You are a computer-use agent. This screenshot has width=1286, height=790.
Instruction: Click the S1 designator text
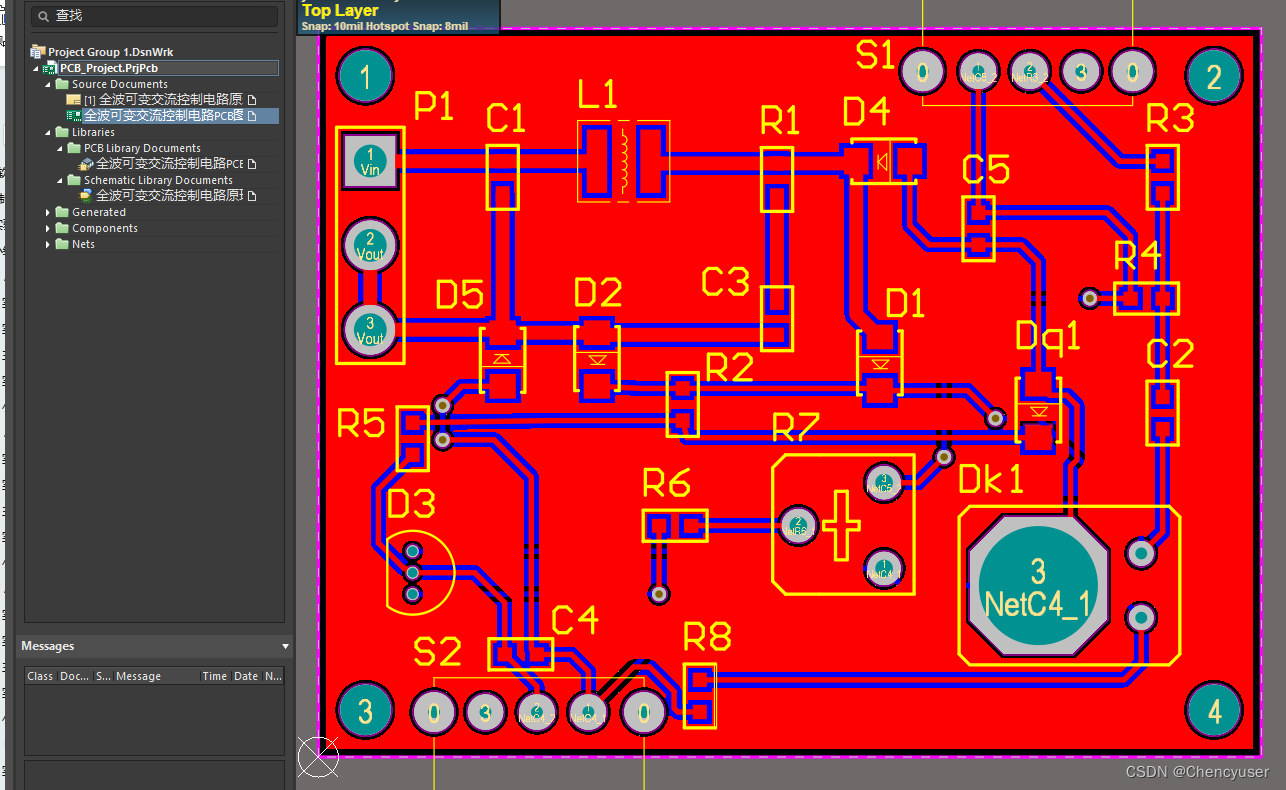875,56
